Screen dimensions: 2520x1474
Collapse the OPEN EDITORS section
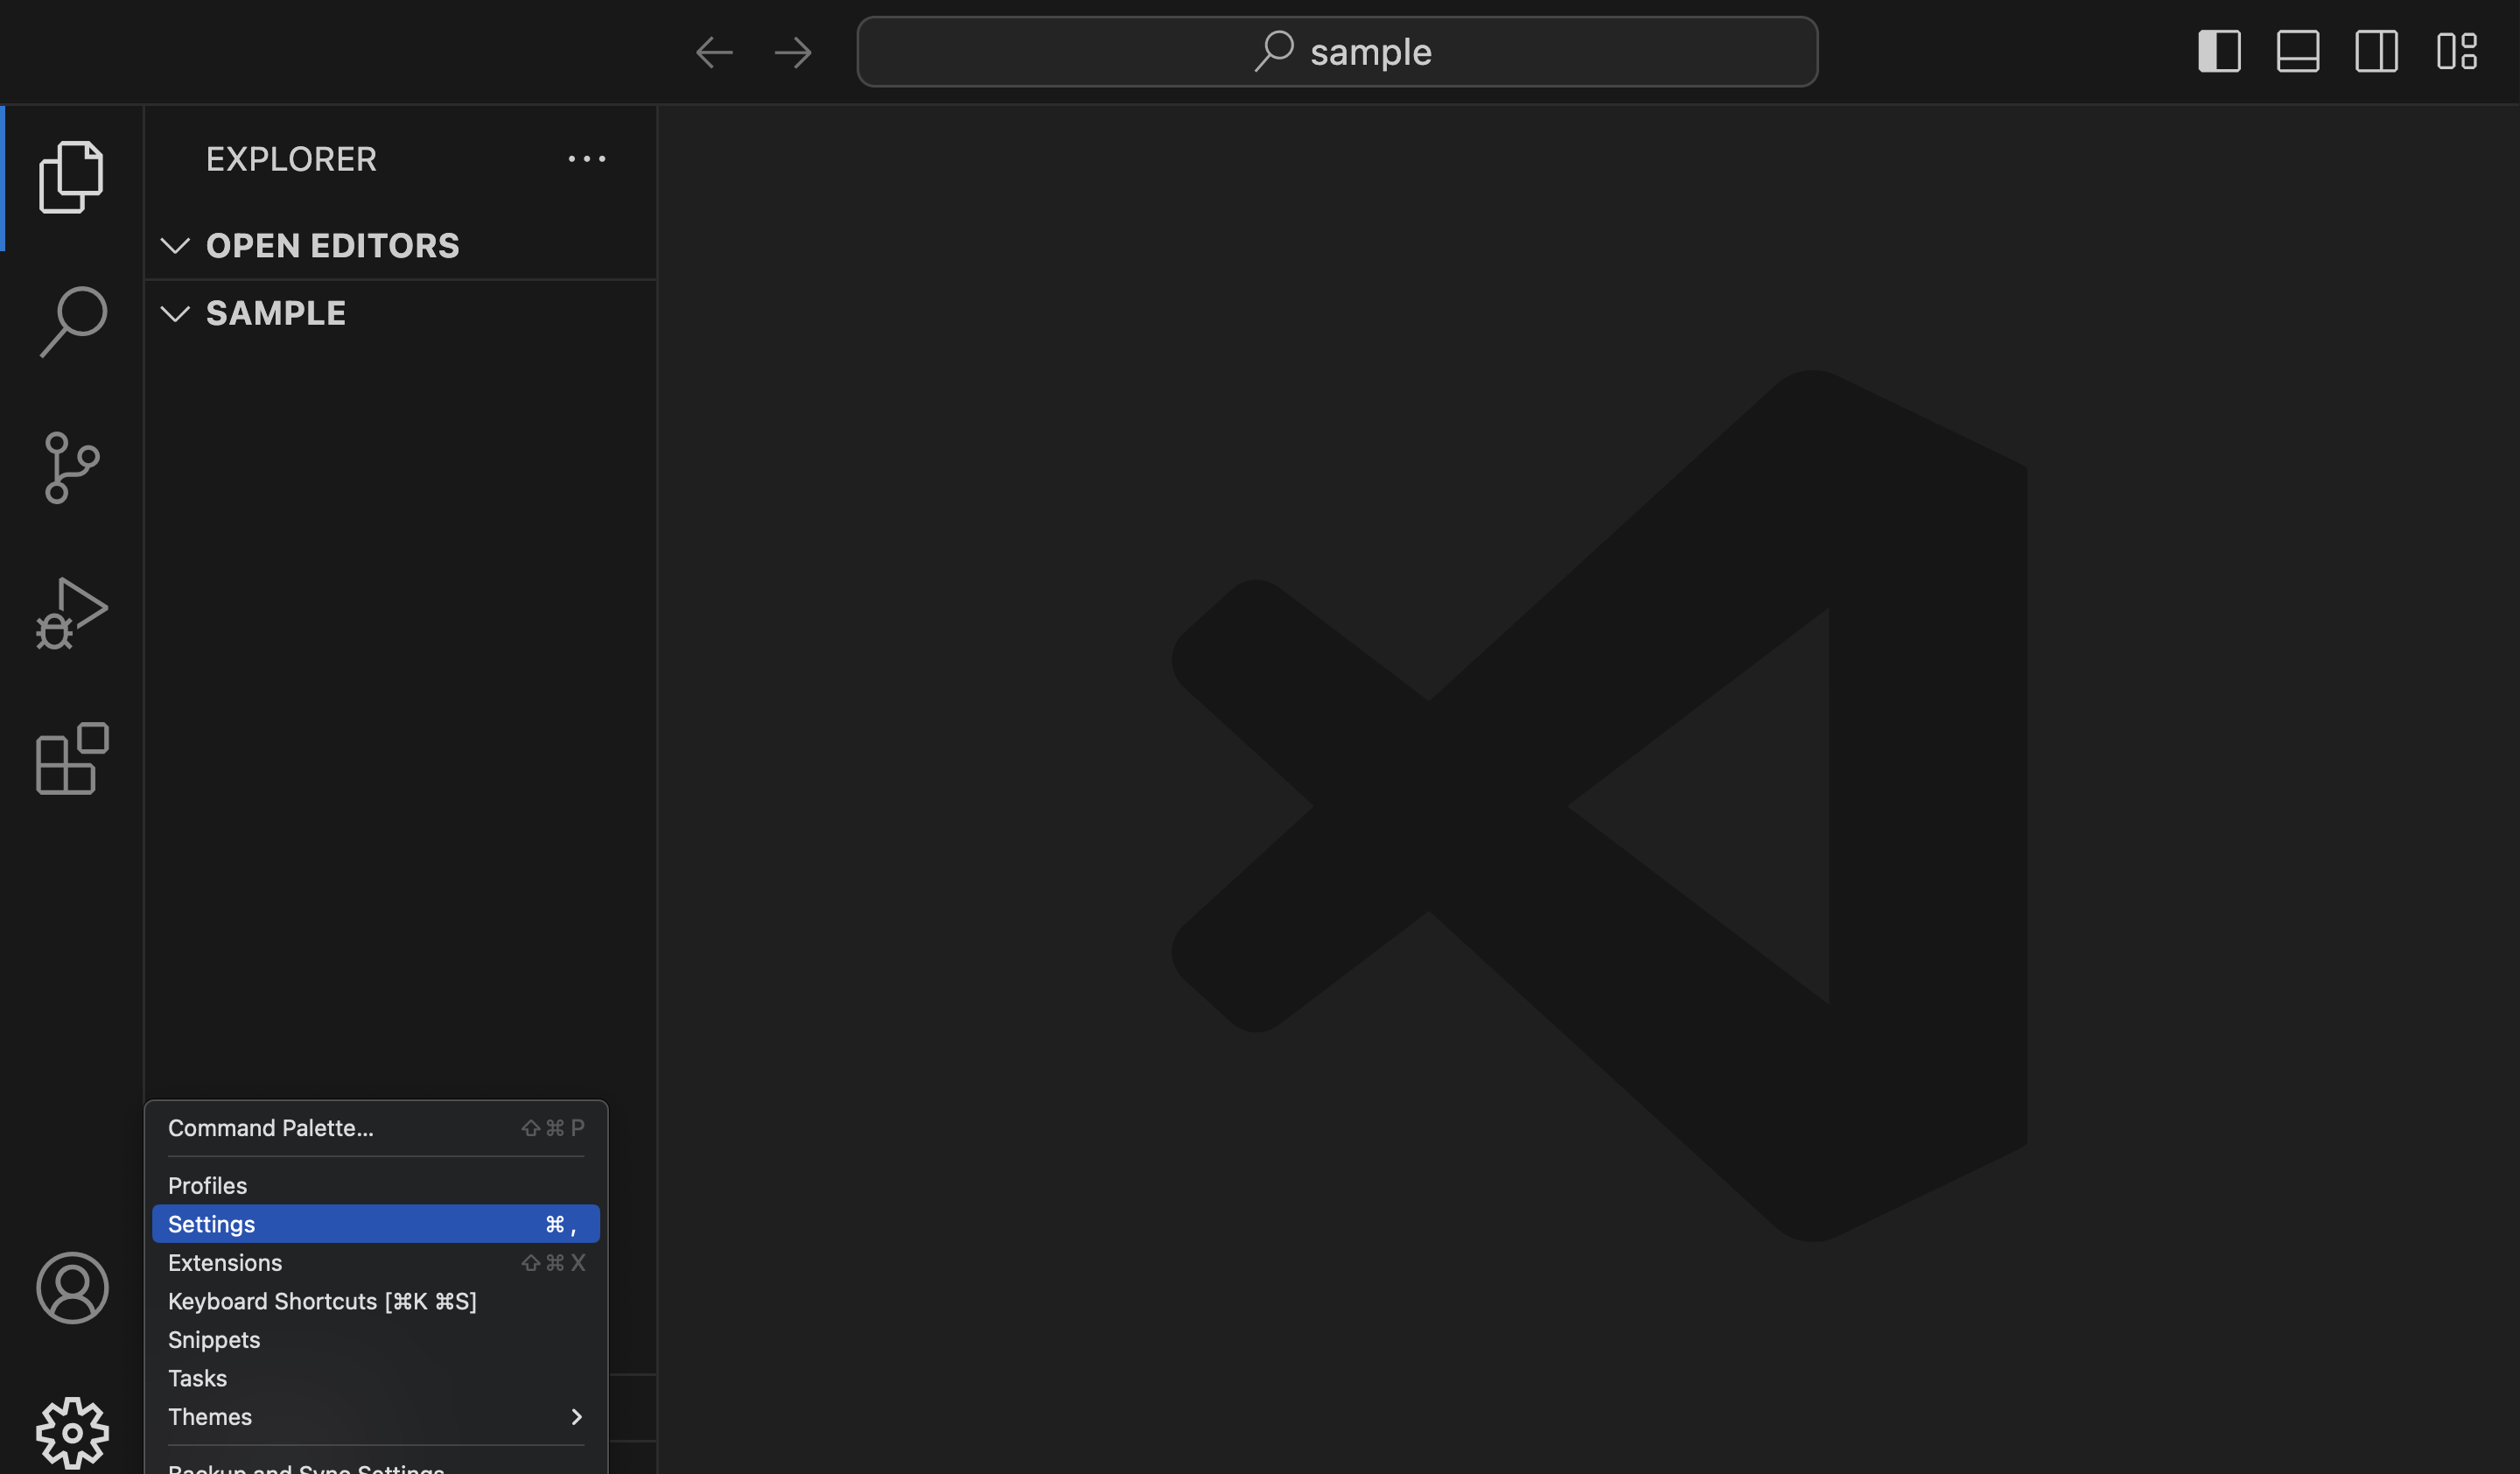pyautogui.click(x=176, y=245)
